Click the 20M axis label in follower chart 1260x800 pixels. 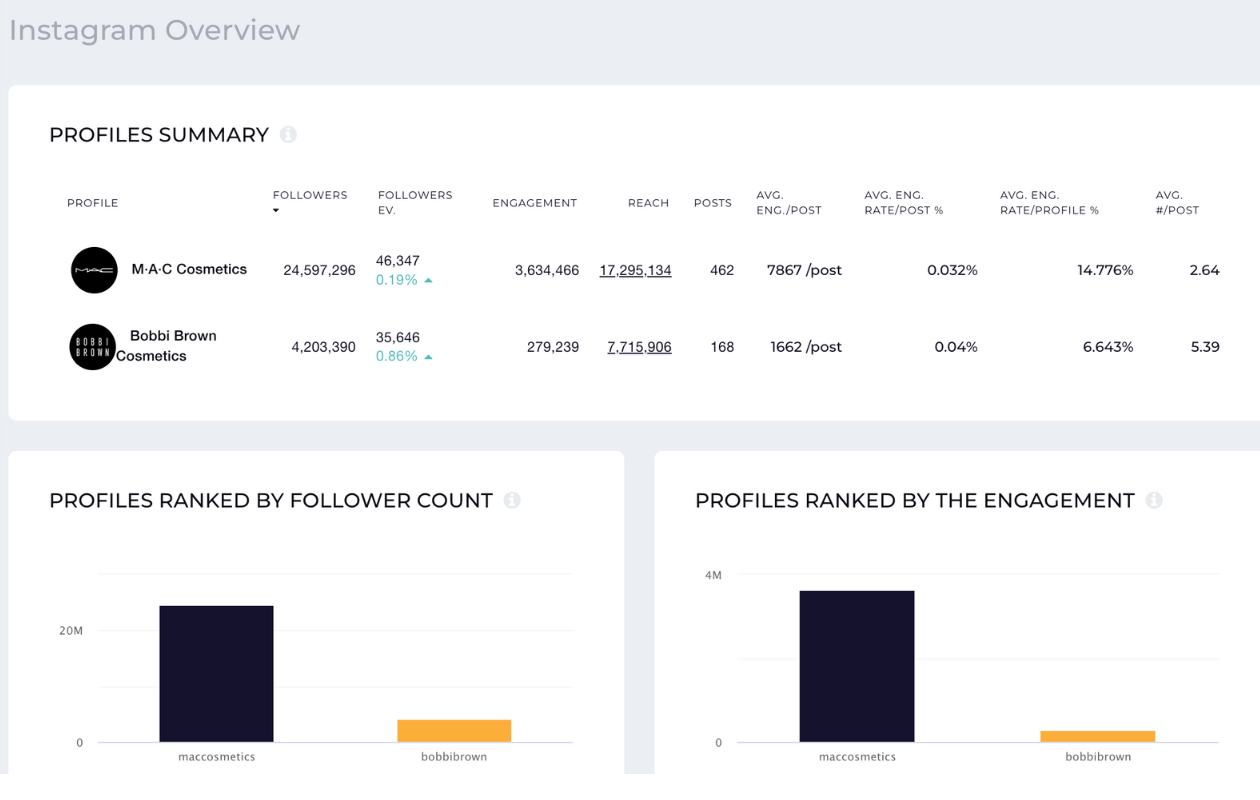click(71, 631)
